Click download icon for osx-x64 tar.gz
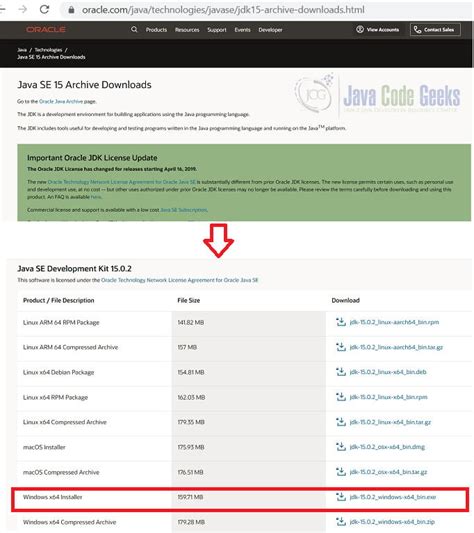The image size is (474, 533). pos(341,472)
